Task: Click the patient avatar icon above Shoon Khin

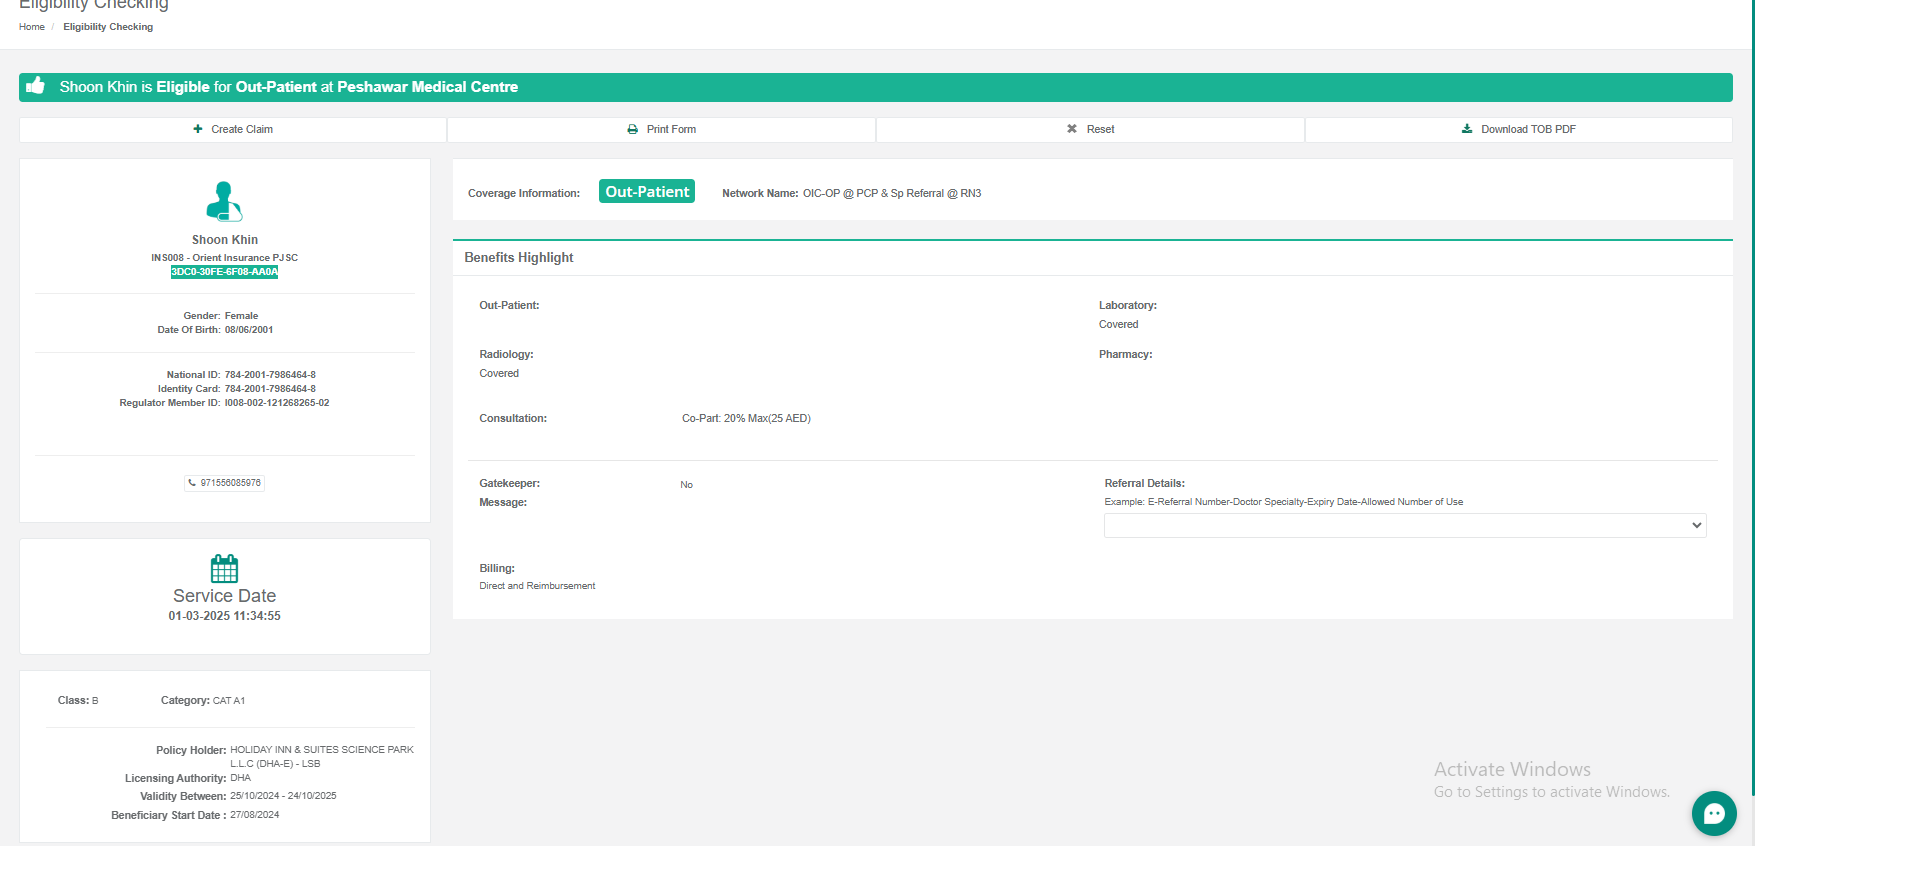Action: point(224,201)
